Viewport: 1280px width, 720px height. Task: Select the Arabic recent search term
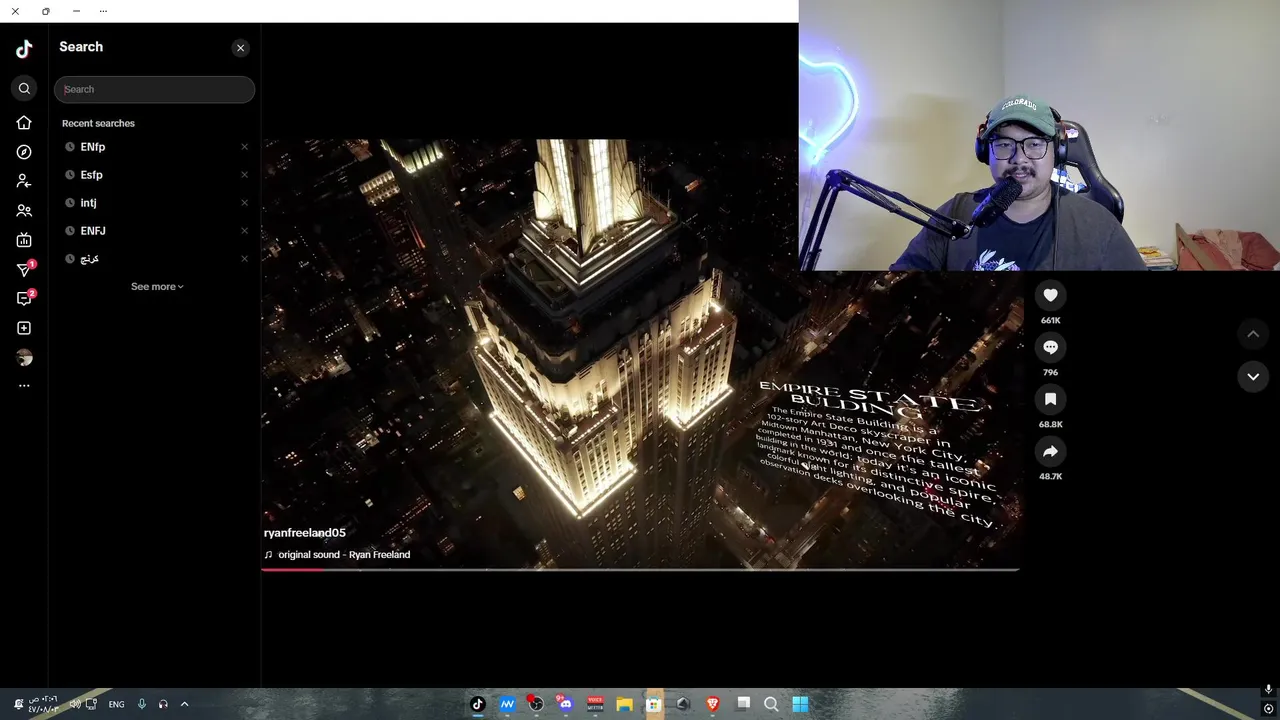coord(89,259)
